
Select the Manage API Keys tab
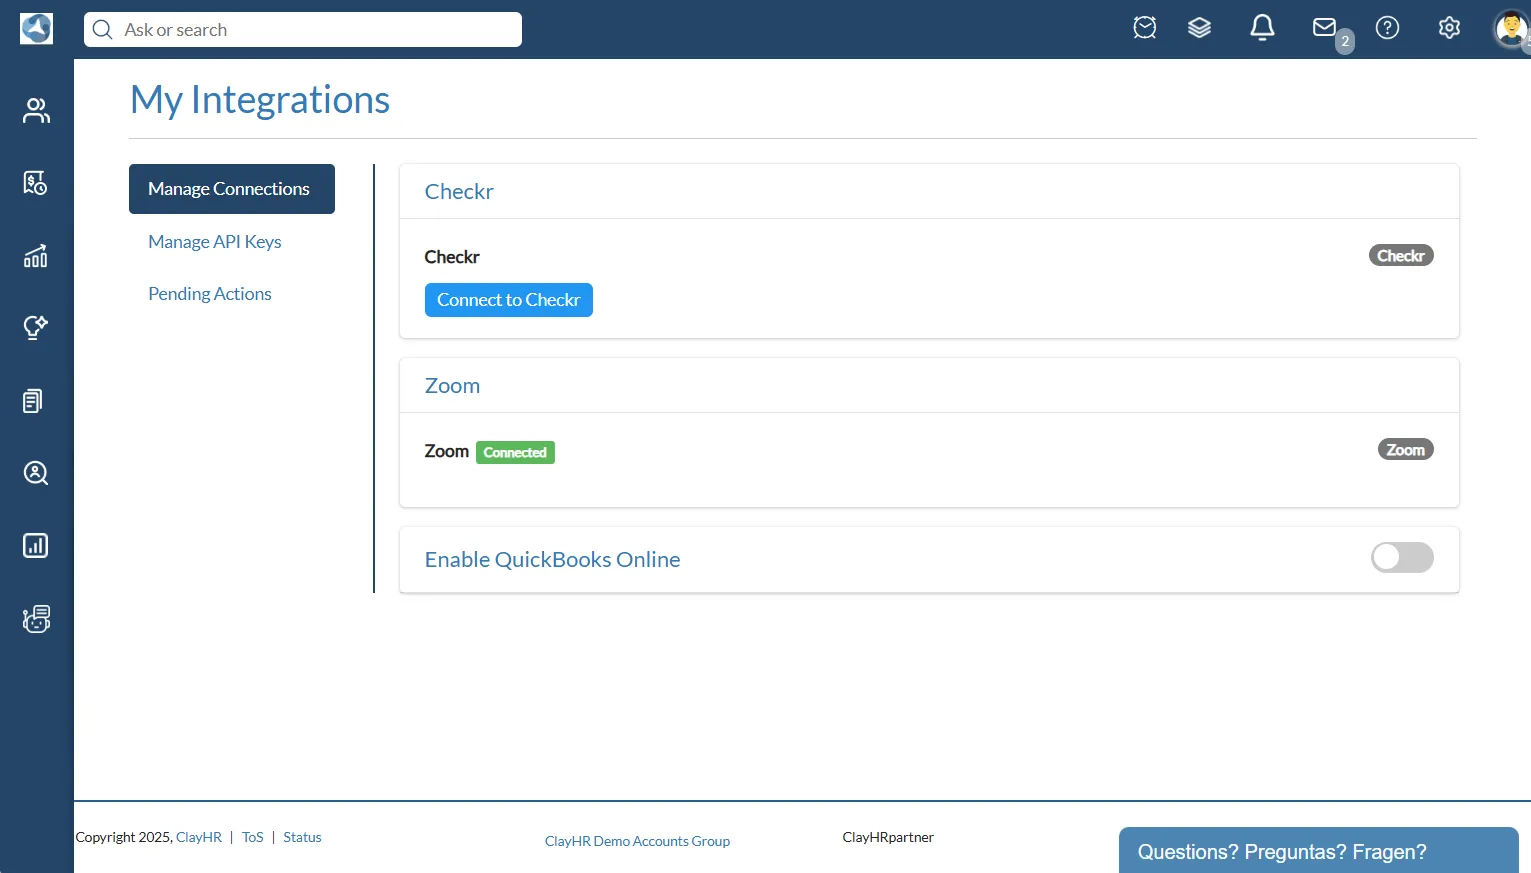click(215, 242)
